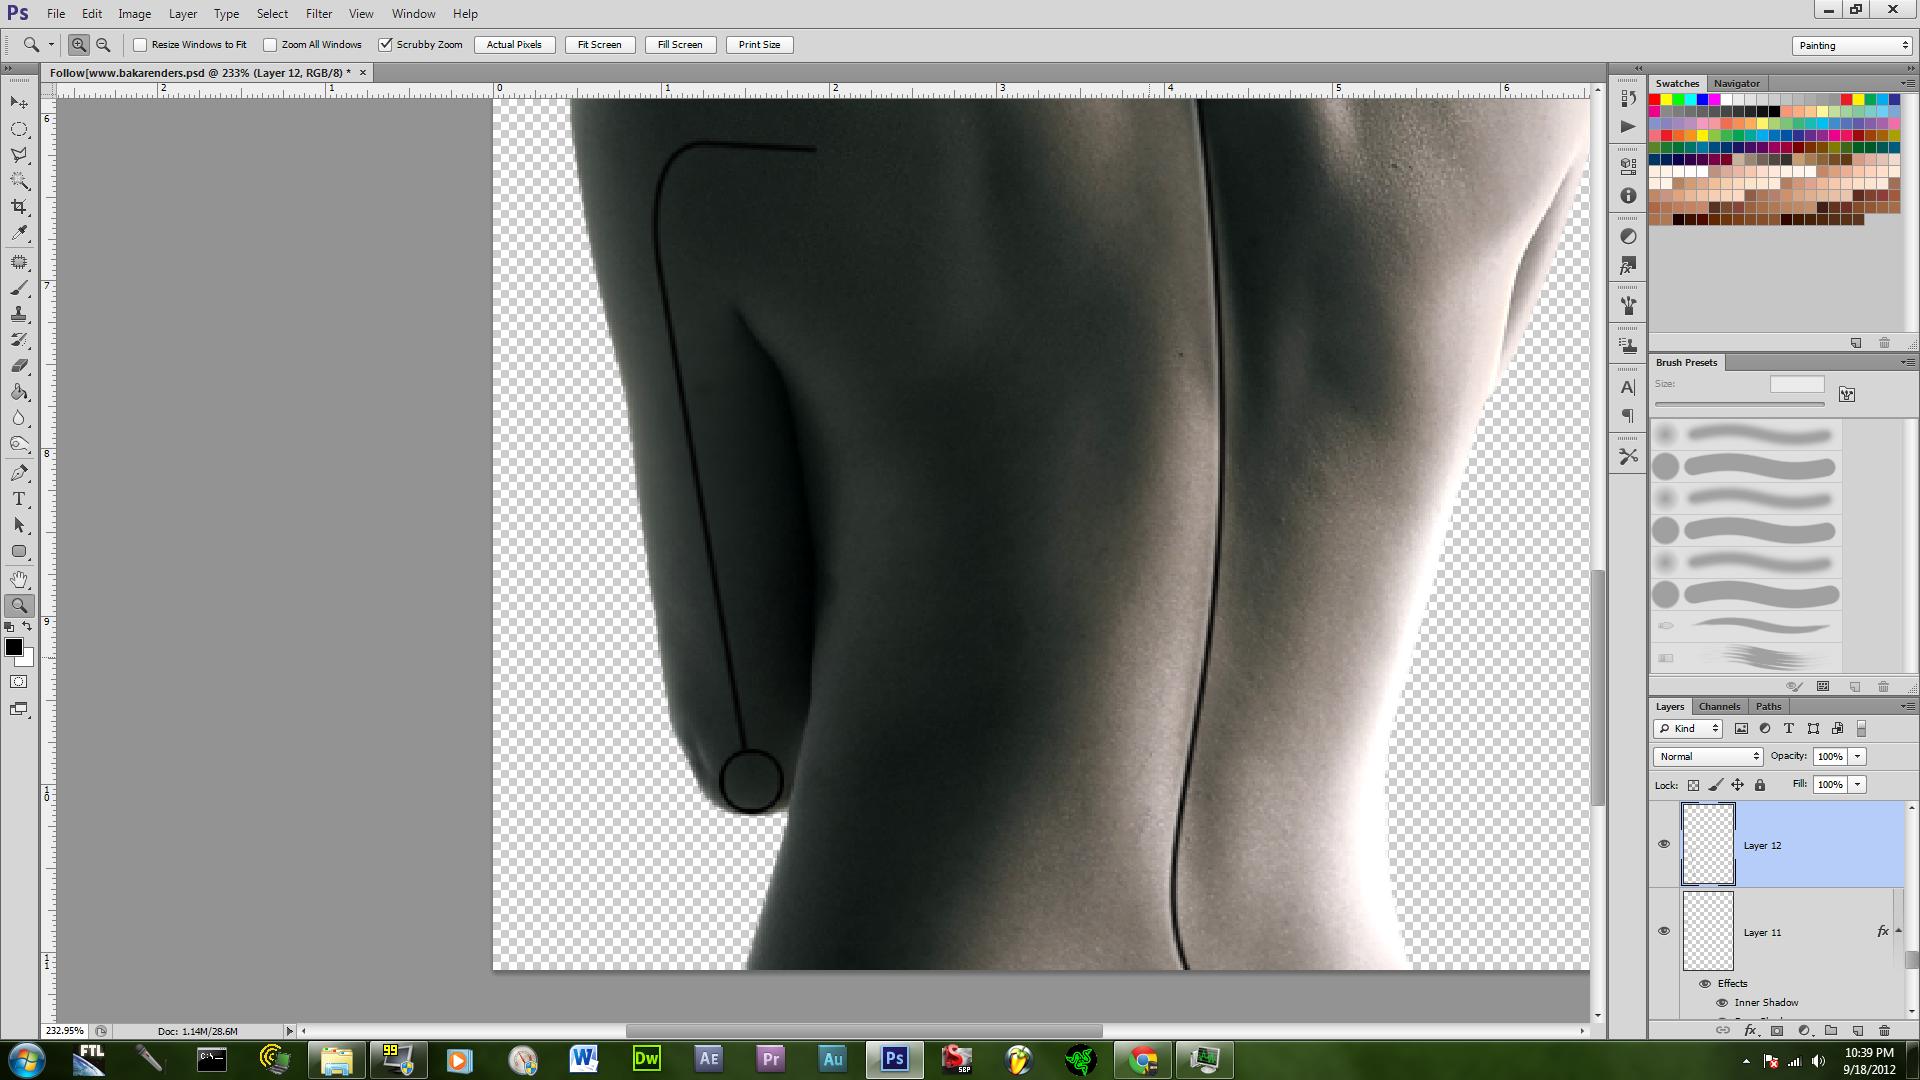Screen dimensions: 1920x1080
Task: Open the Zoom tool preset picker
Action: pyautogui.click(x=51, y=45)
